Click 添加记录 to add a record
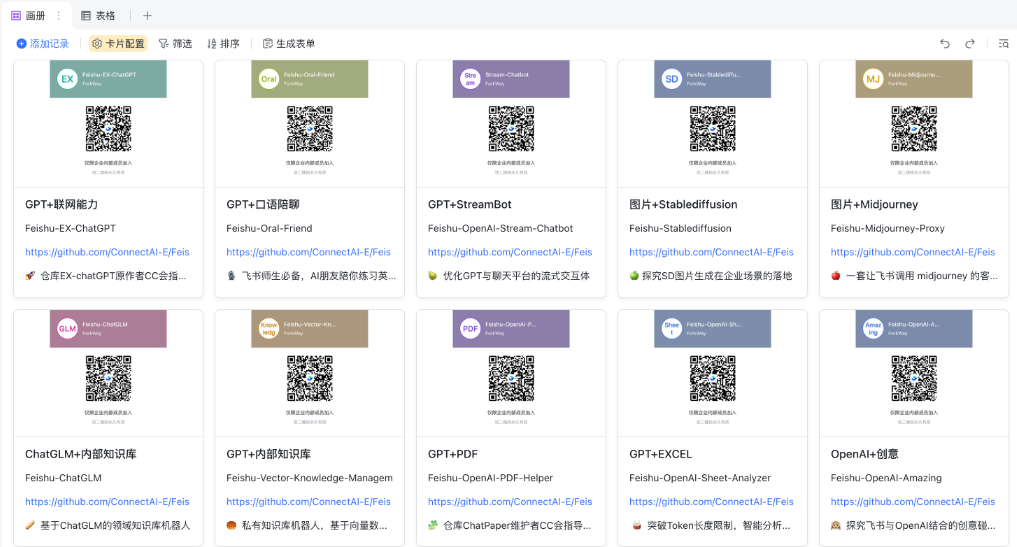Image resolution: width=1017 pixels, height=547 pixels. point(42,43)
